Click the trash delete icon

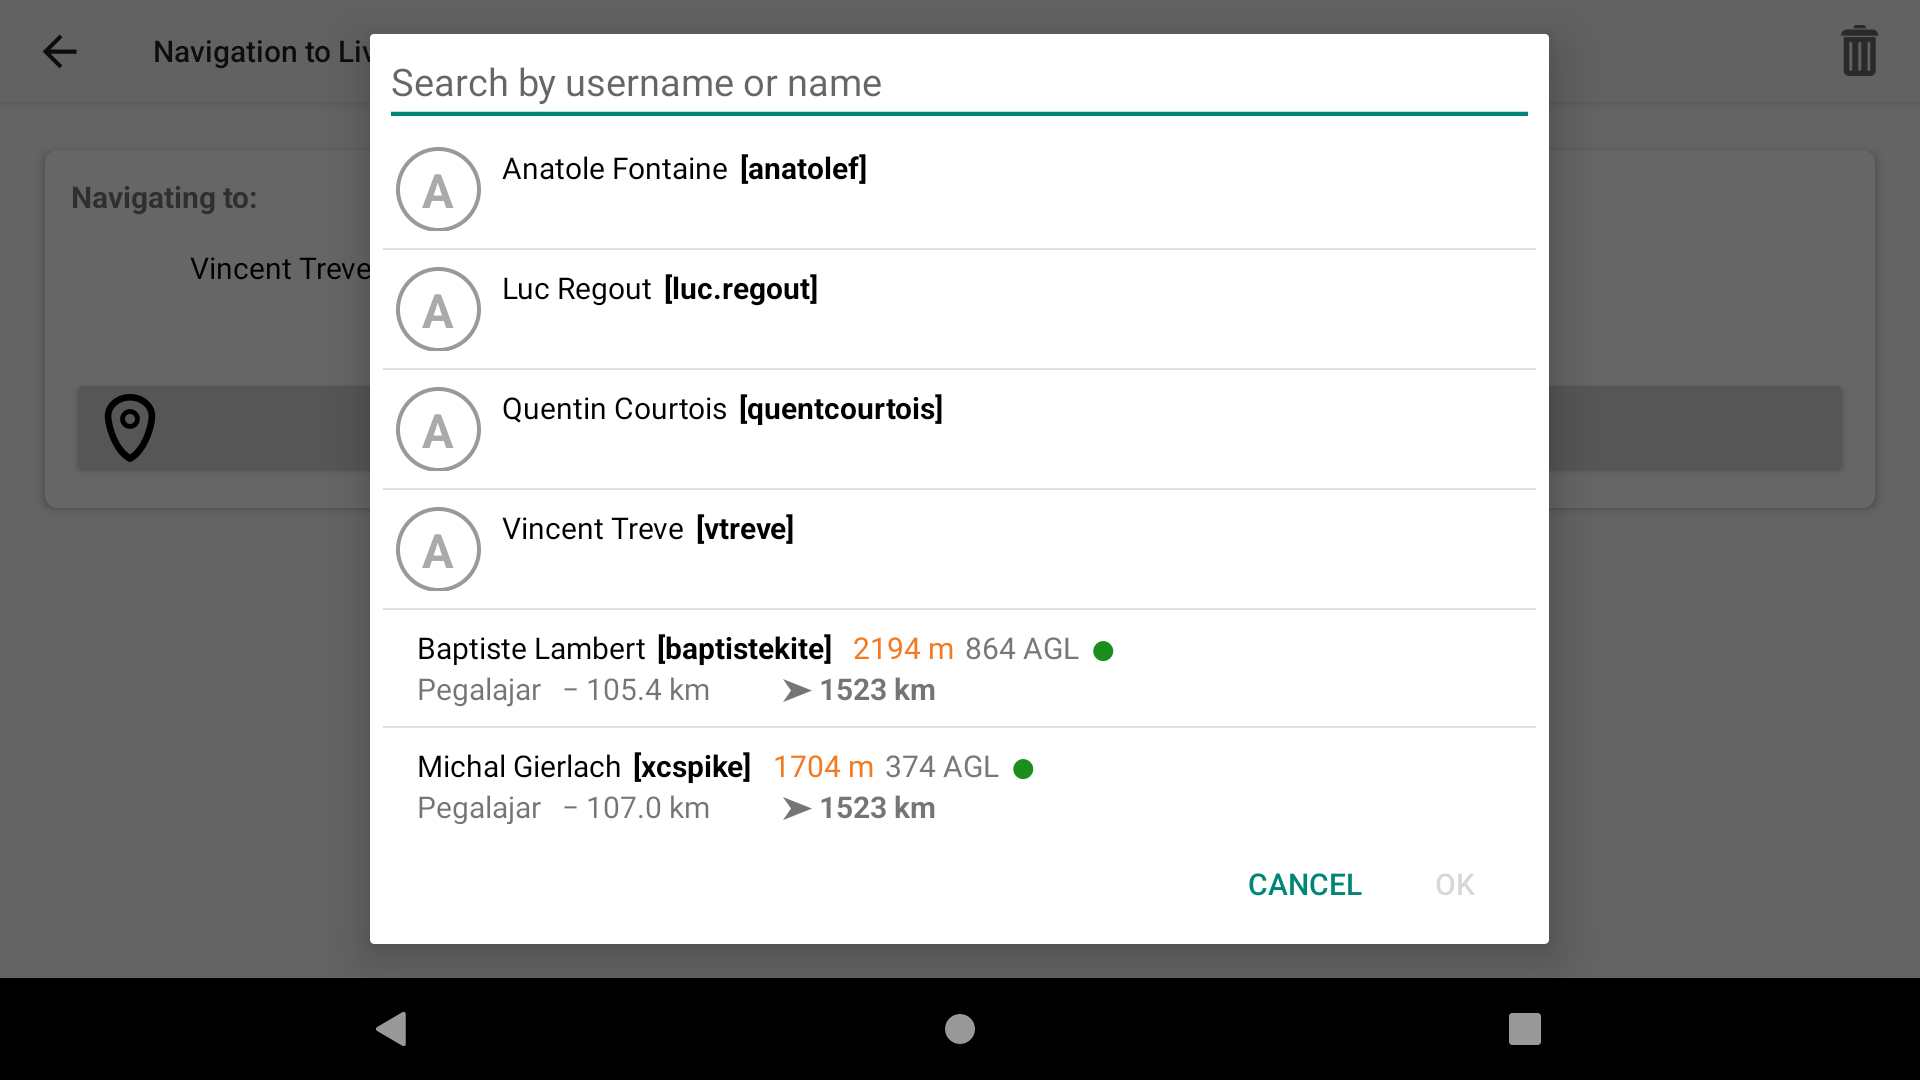coord(1859,52)
